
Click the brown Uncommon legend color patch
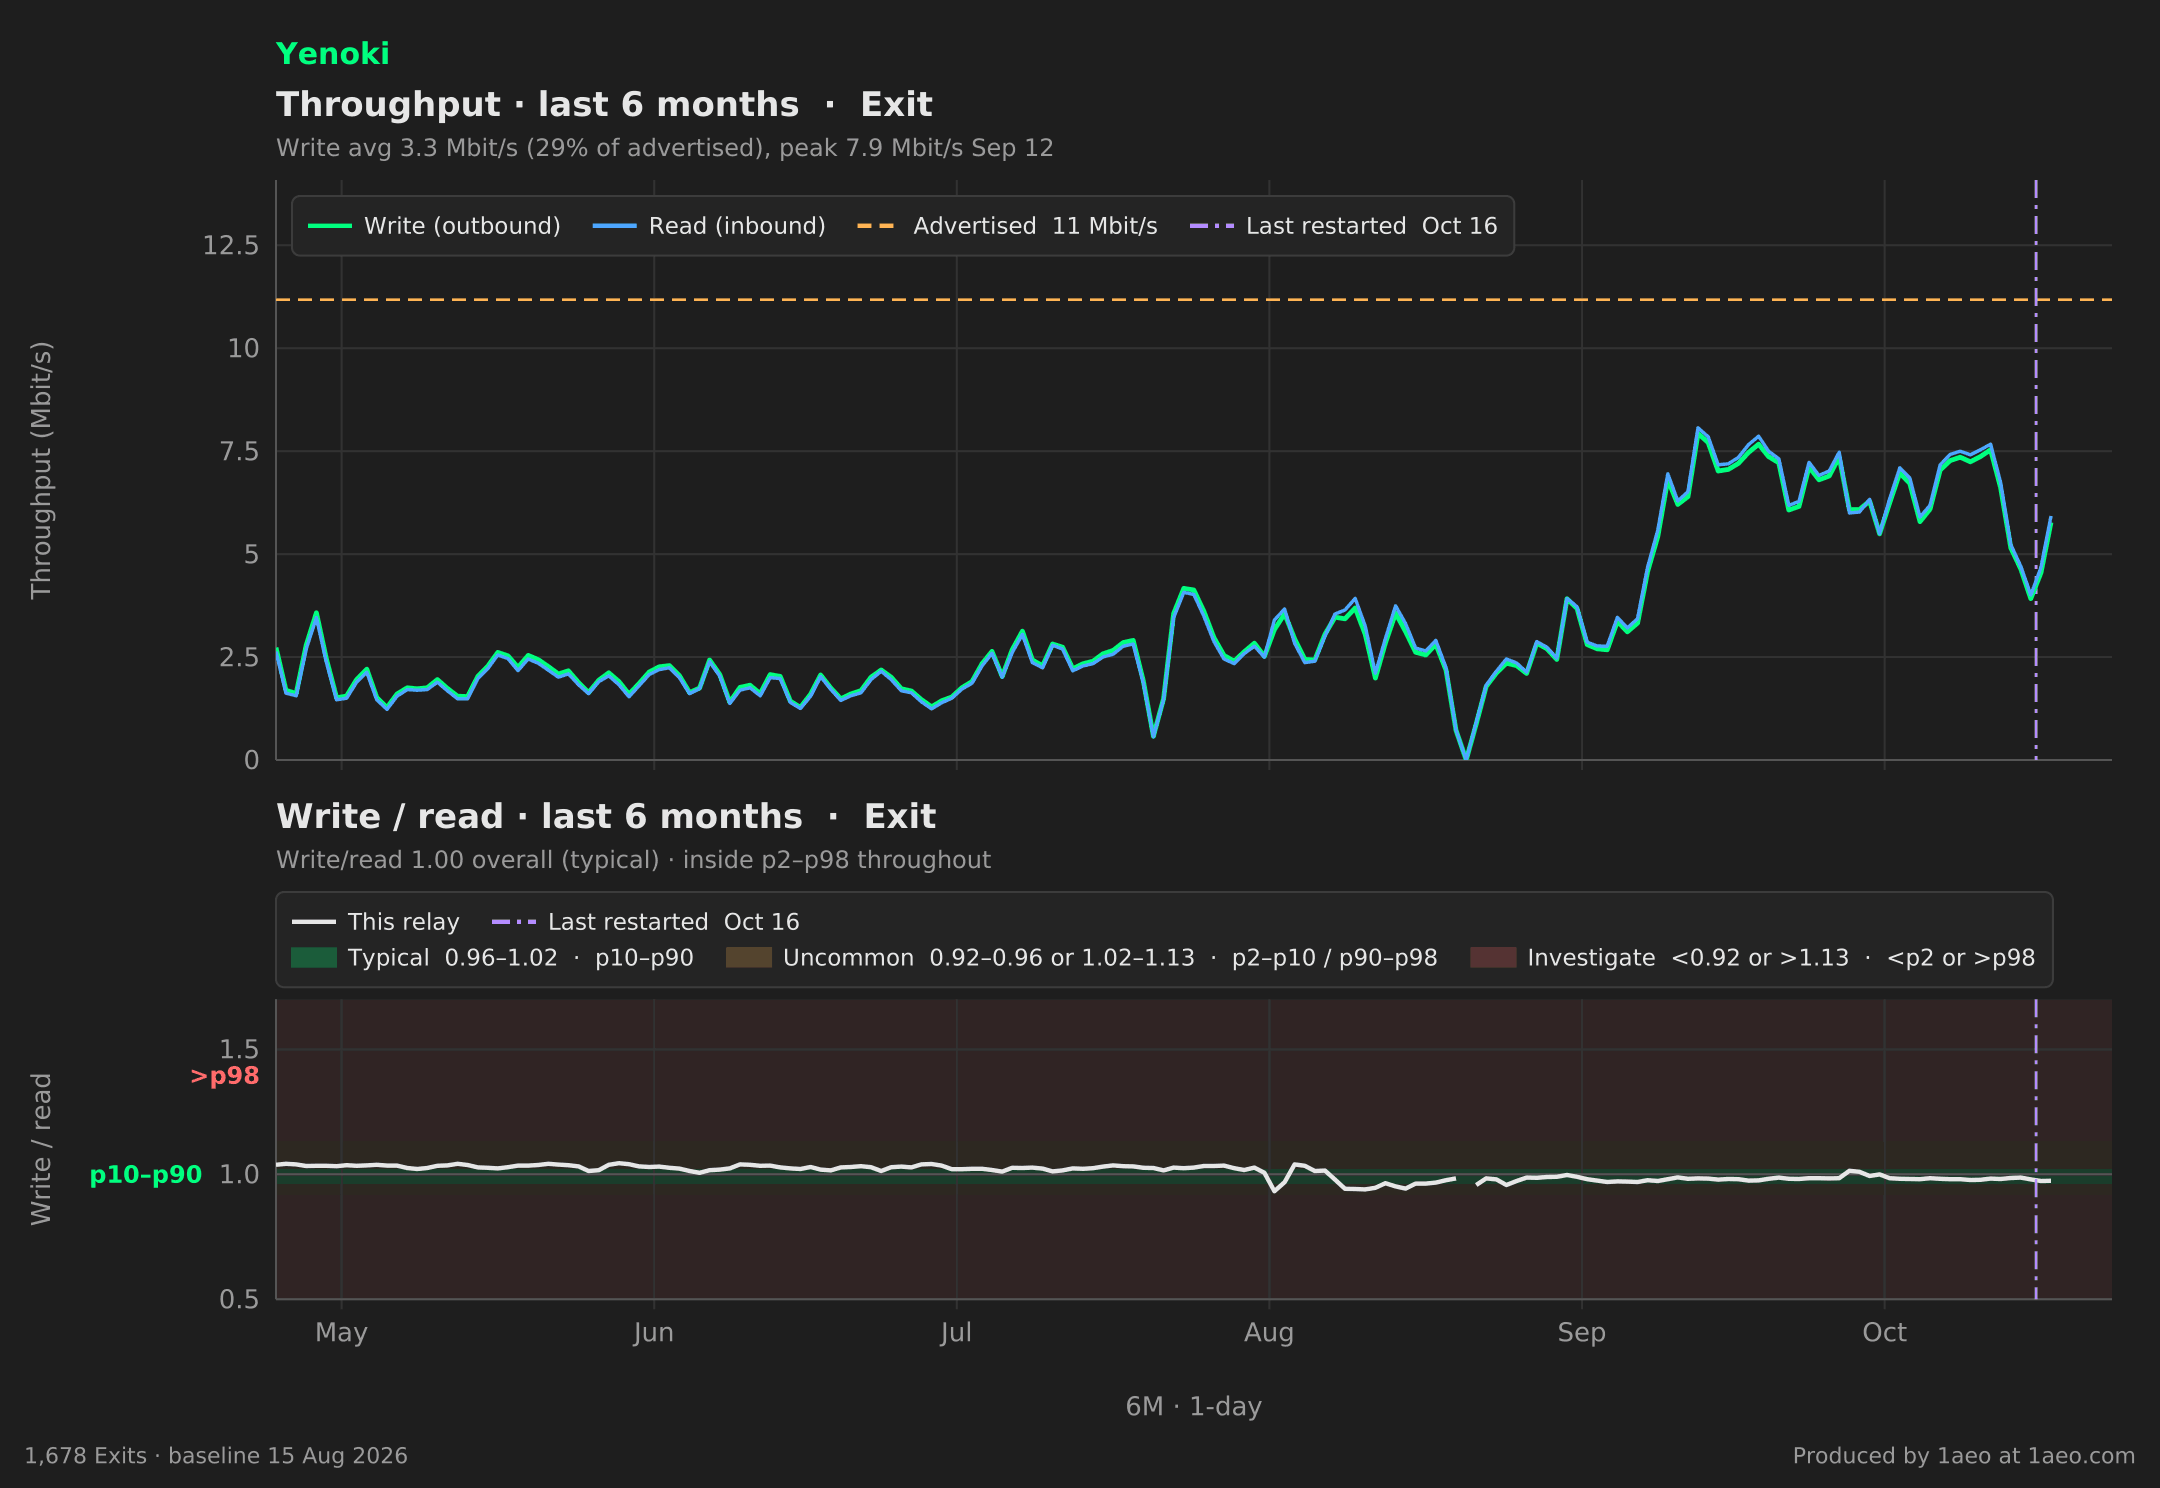[x=748, y=958]
